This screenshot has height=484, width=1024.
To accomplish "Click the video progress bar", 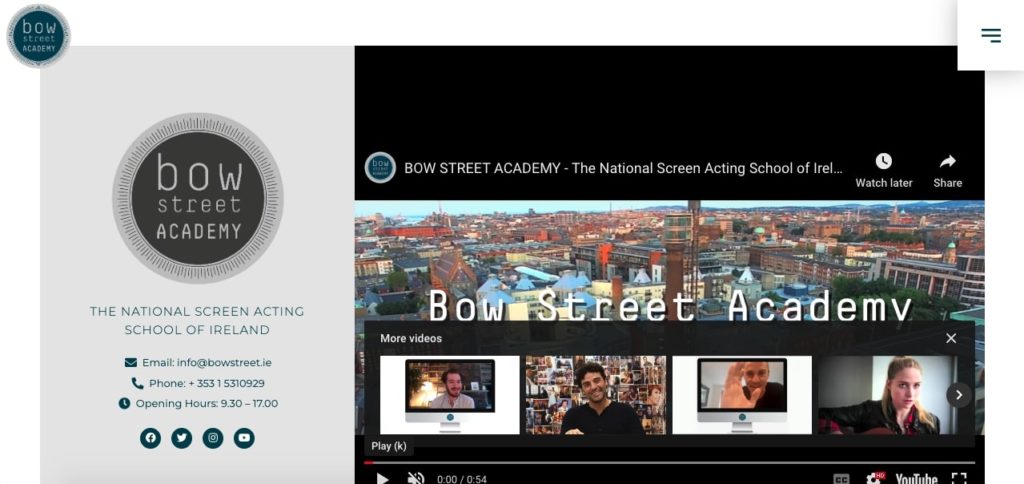I will click(x=660, y=463).
